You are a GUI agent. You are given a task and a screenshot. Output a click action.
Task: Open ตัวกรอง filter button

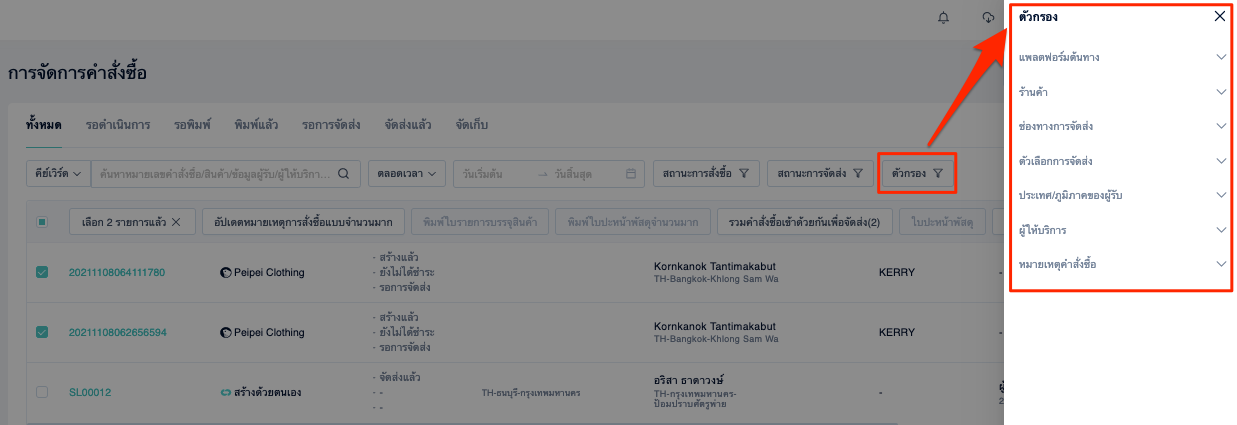click(917, 174)
